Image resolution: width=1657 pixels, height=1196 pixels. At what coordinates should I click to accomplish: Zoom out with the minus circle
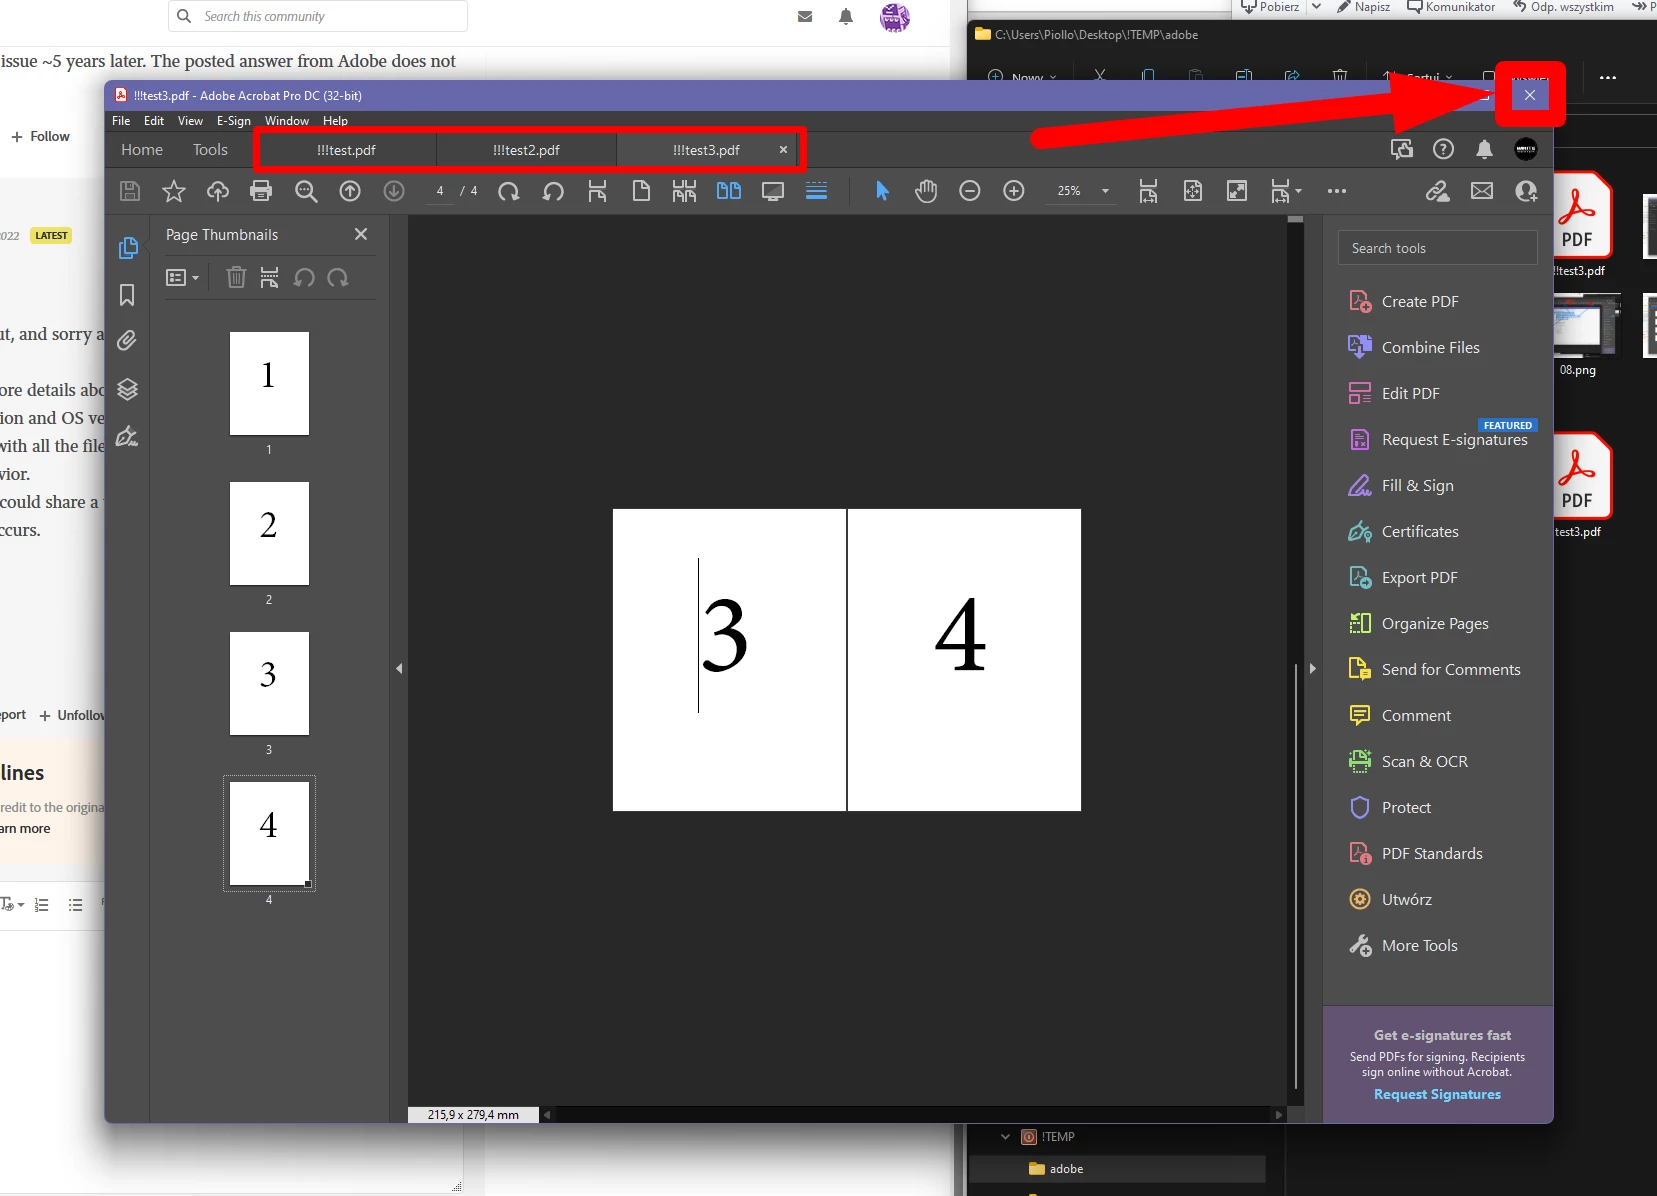coord(970,191)
